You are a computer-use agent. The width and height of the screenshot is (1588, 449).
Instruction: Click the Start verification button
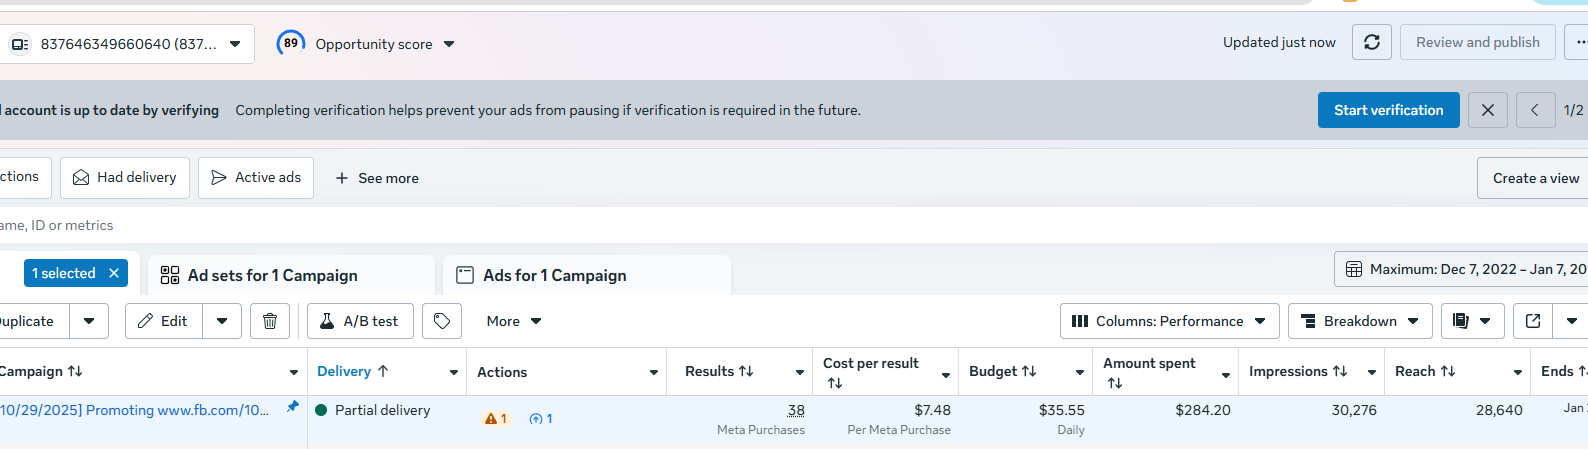click(x=1388, y=110)
